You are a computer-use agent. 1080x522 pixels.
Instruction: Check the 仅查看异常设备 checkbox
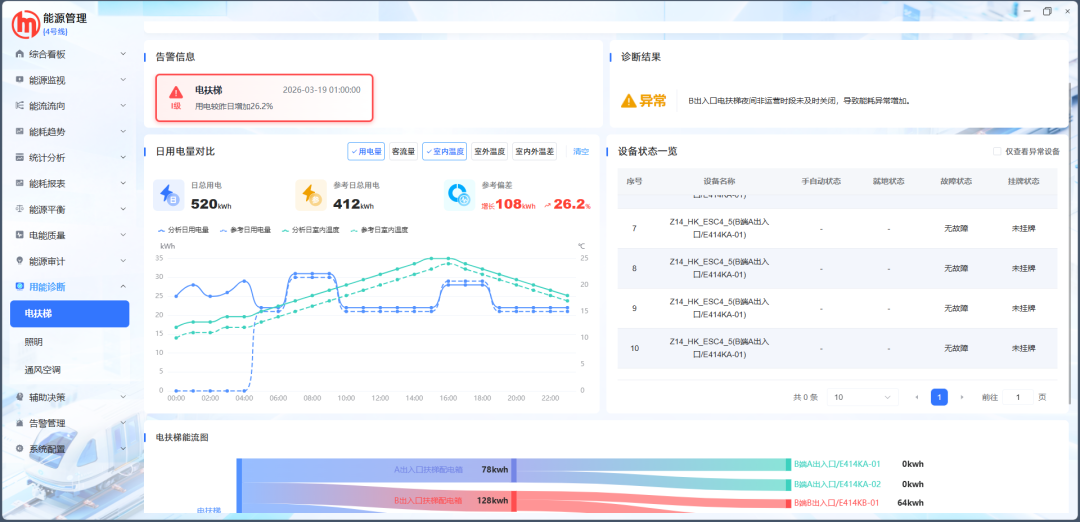click(997, 152)
